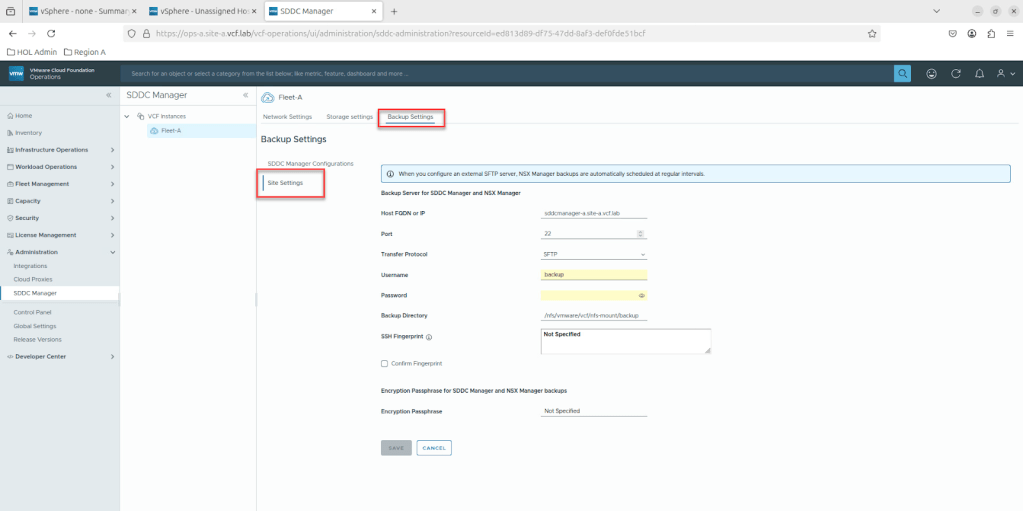Open SDDC Manager under Administration

click(35, 293)
